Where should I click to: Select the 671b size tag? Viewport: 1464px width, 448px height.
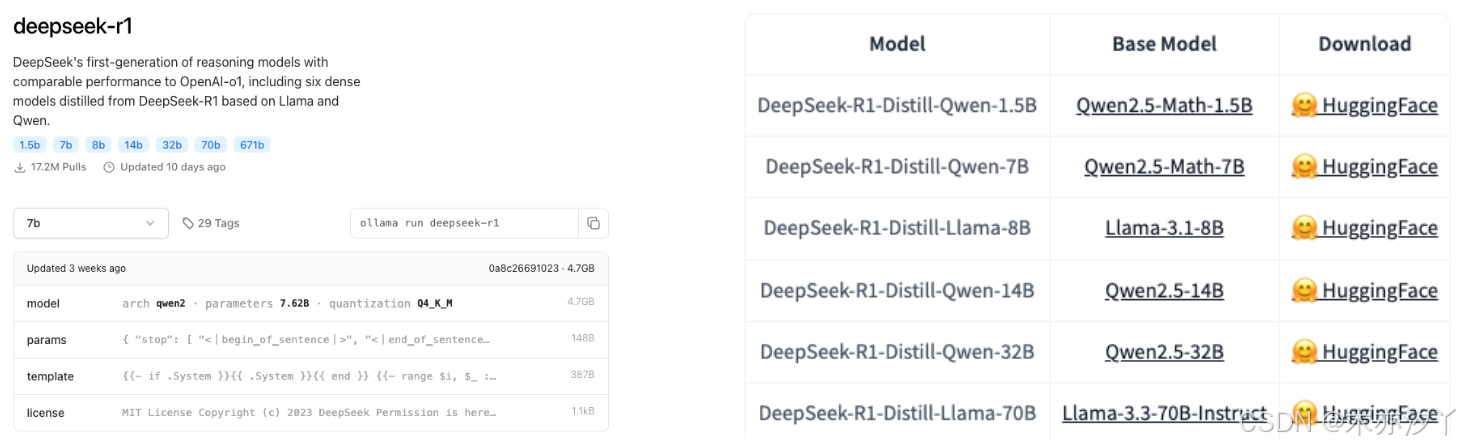[252, 145]
